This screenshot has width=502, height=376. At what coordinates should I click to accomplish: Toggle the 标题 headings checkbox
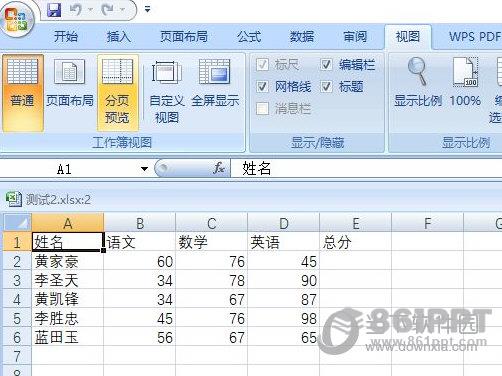(x=326, y=87)
